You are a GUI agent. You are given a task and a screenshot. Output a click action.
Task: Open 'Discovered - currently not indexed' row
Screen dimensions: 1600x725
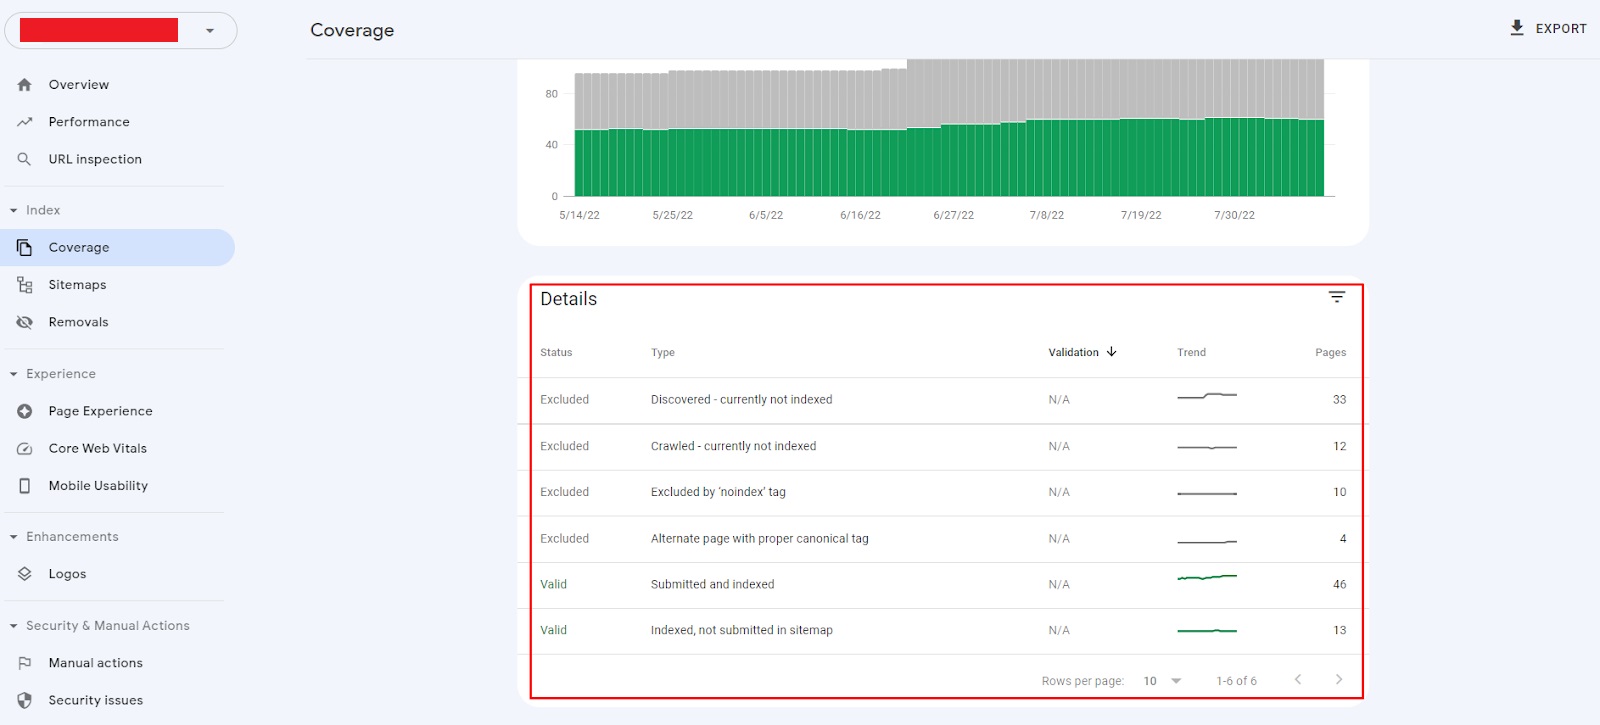point(741,400)
